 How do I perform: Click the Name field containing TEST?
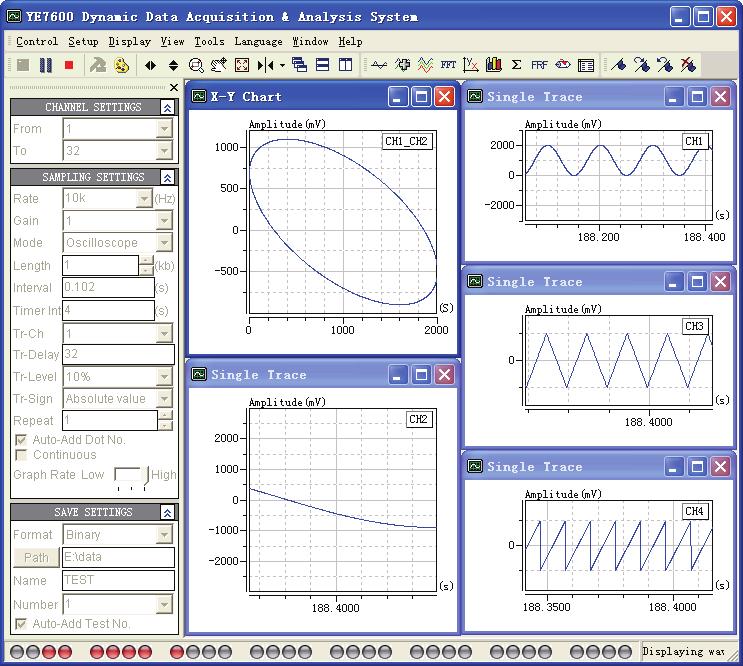click(x=118, y=580)
